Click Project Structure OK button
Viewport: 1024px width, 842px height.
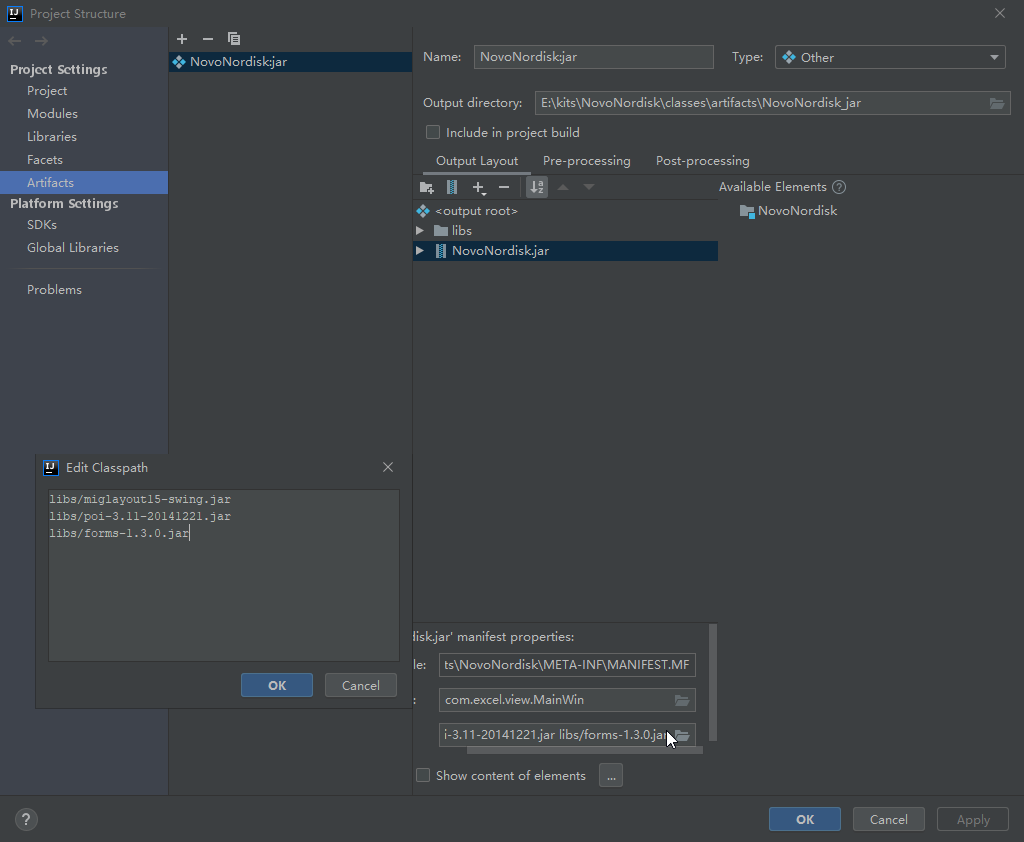[x=805, y=819]
